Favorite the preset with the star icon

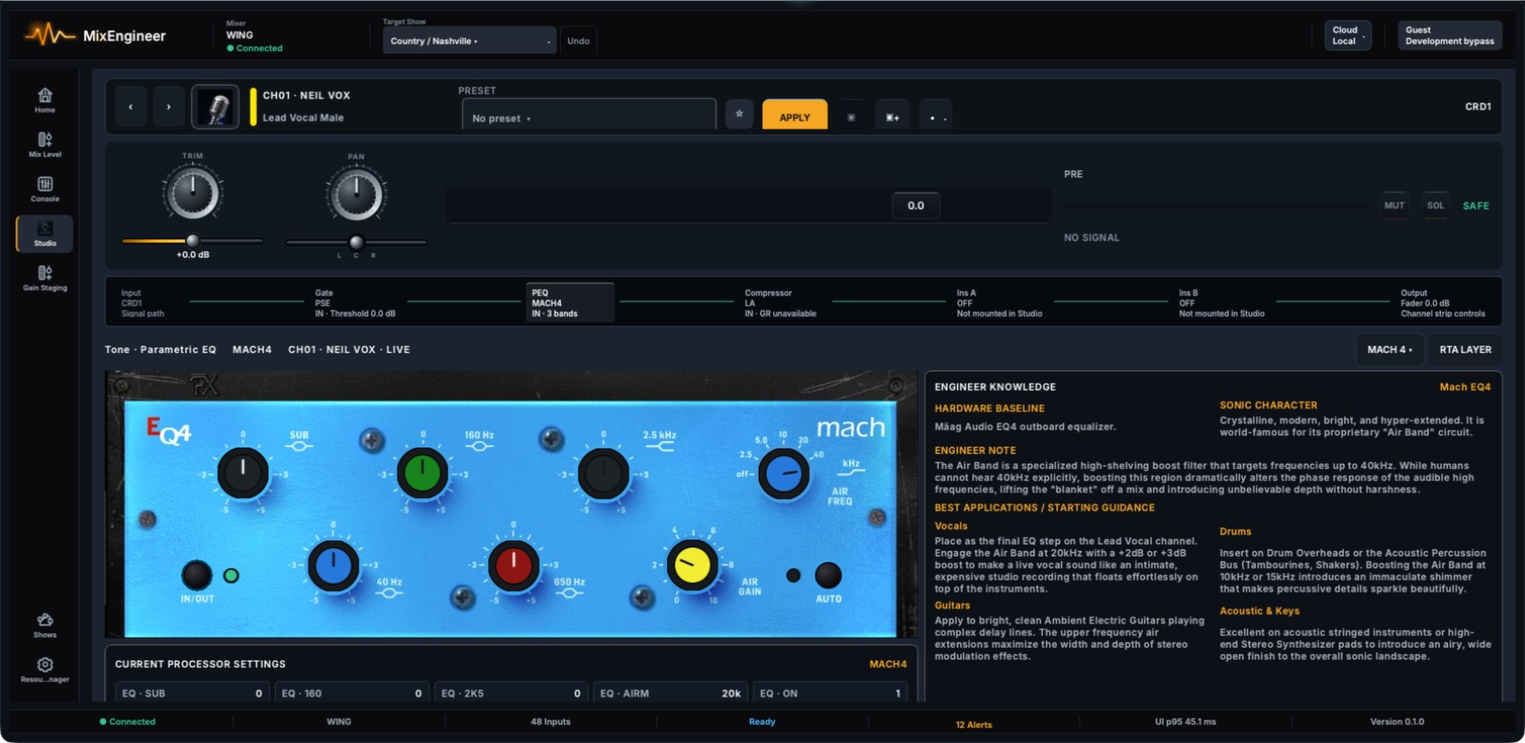[x=739, y=114]
